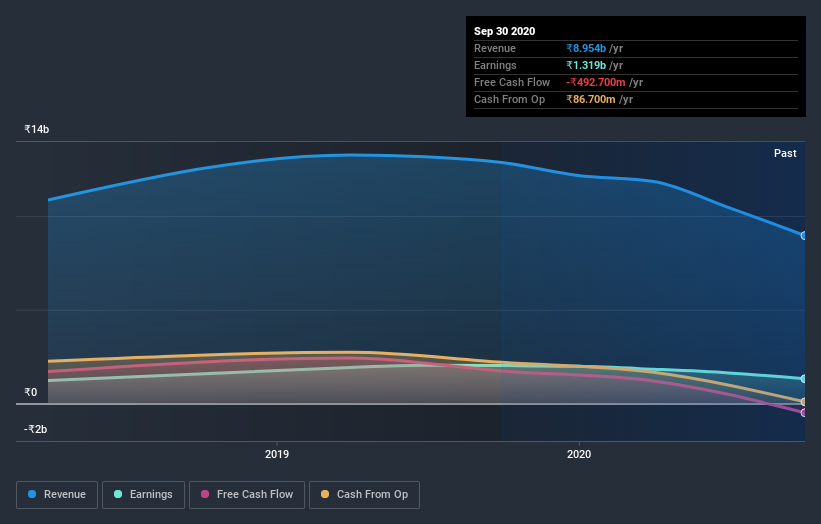Image resolution: width=821 pixels, height=524 pixels.
Task: Select the teal Earnings endpoint marker
Action: tap(804, 378)
